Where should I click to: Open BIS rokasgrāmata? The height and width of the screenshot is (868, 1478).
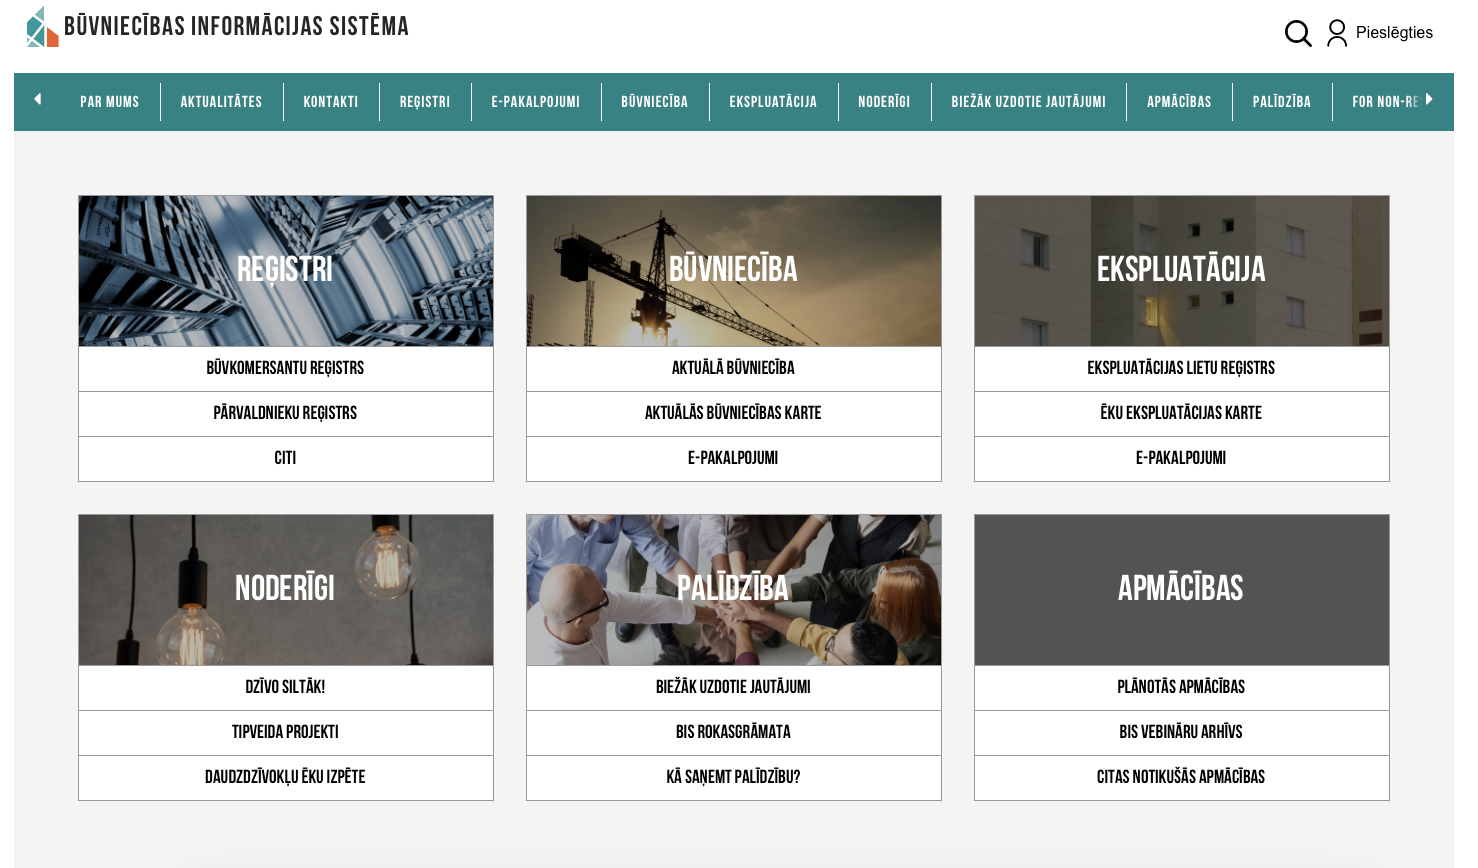(x=734, y=733)
